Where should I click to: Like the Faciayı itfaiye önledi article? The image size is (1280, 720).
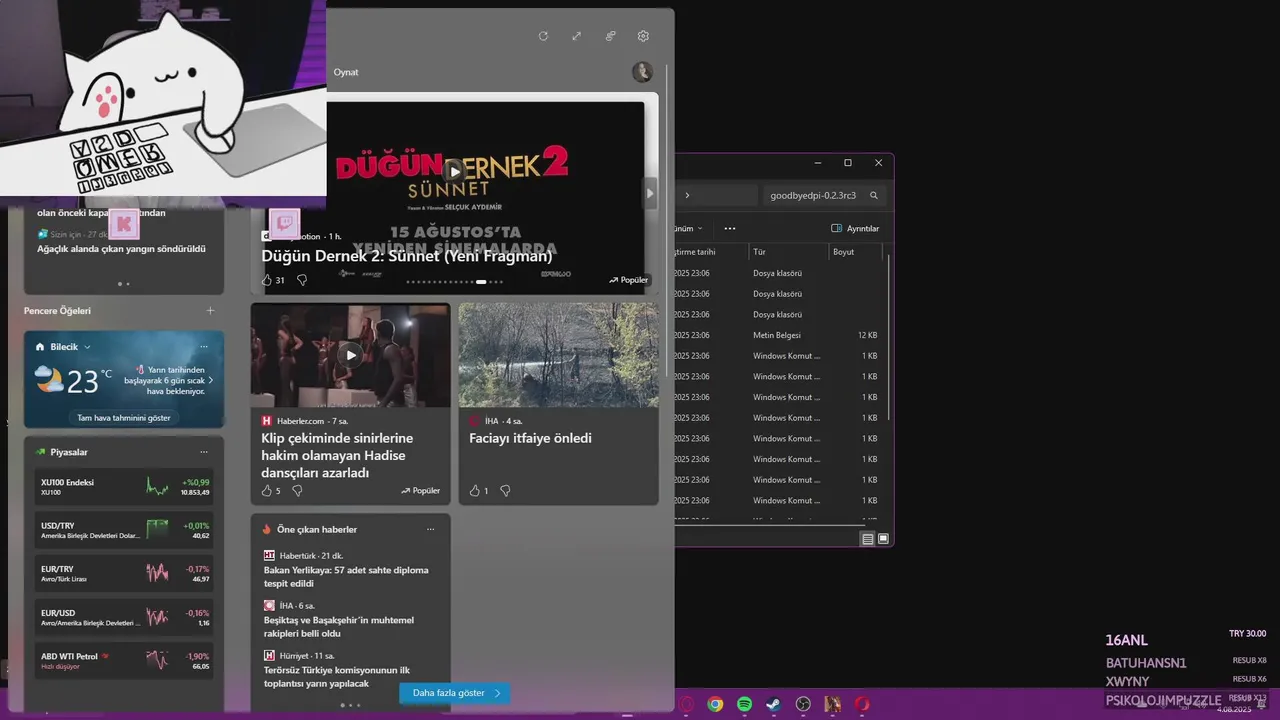tap(474, 491)
